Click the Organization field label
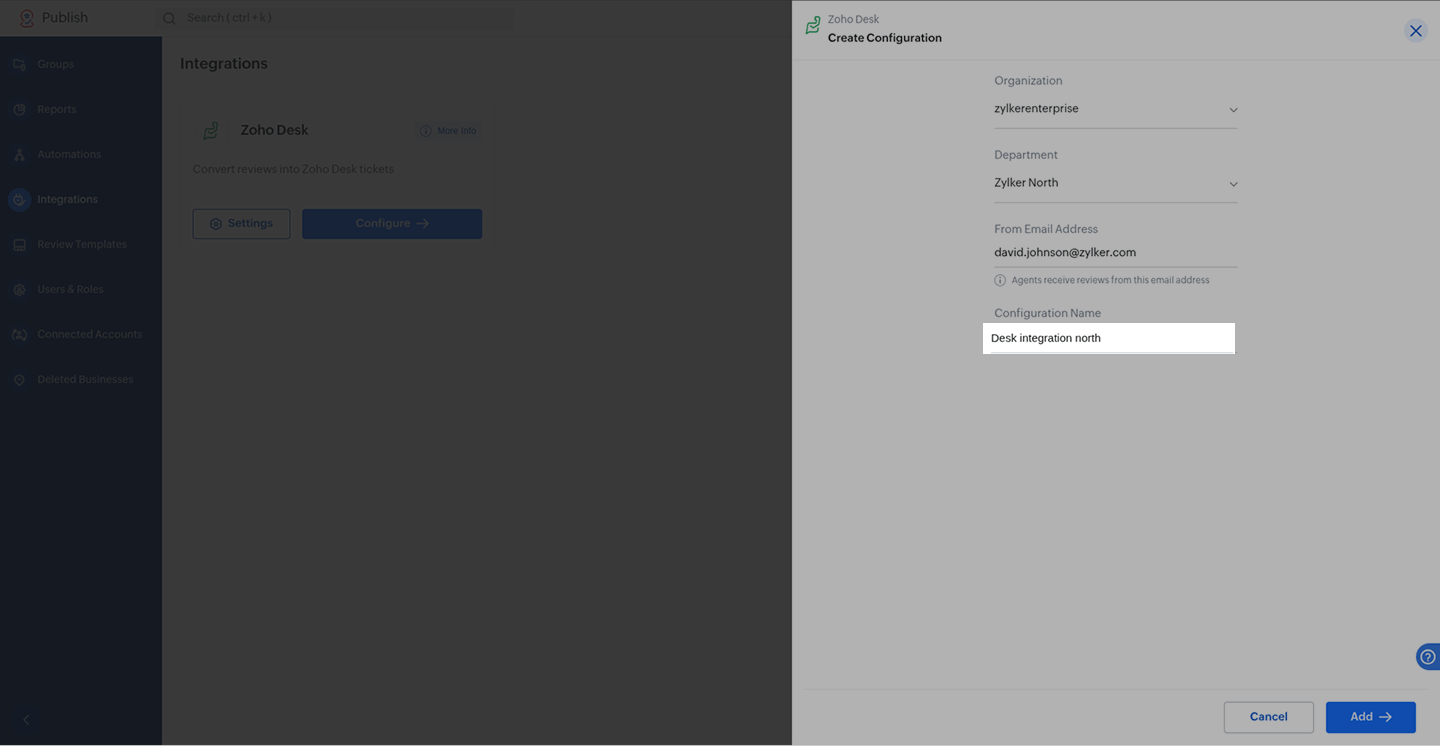Screen dimensions: 1440x748 [x=1028, y=81]
